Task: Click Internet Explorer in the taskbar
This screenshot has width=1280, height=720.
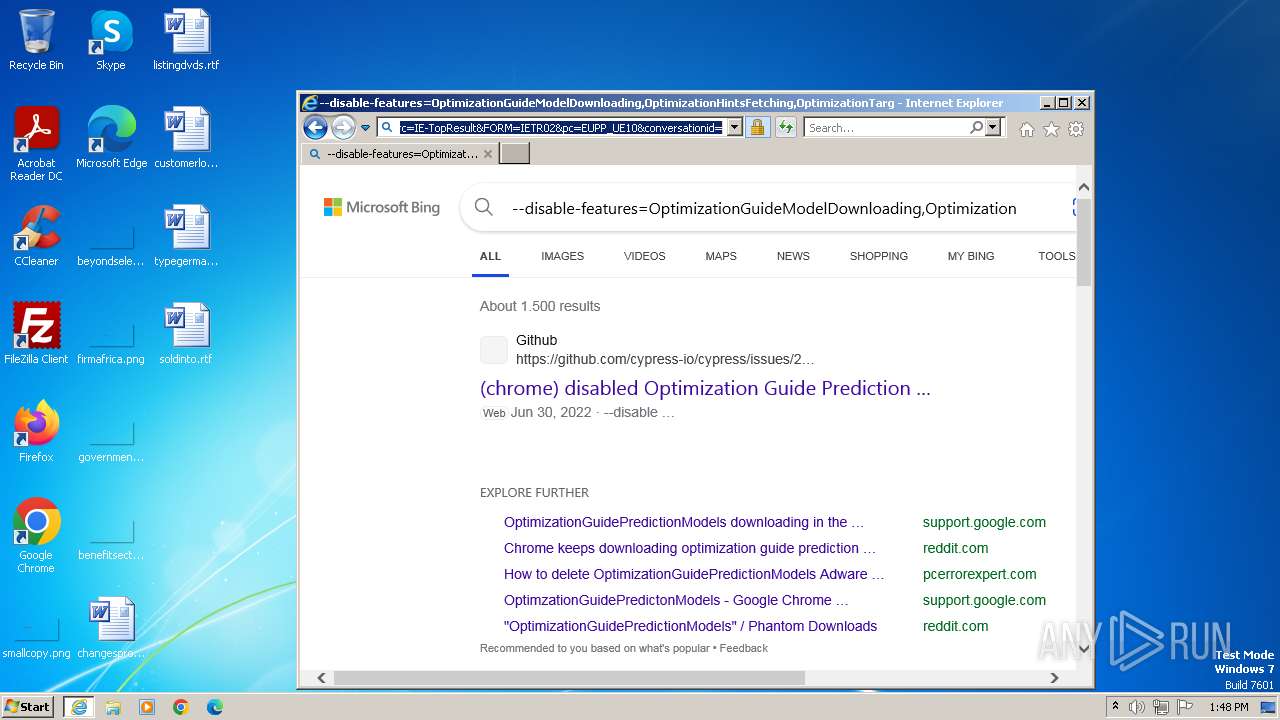Action: 78,706
